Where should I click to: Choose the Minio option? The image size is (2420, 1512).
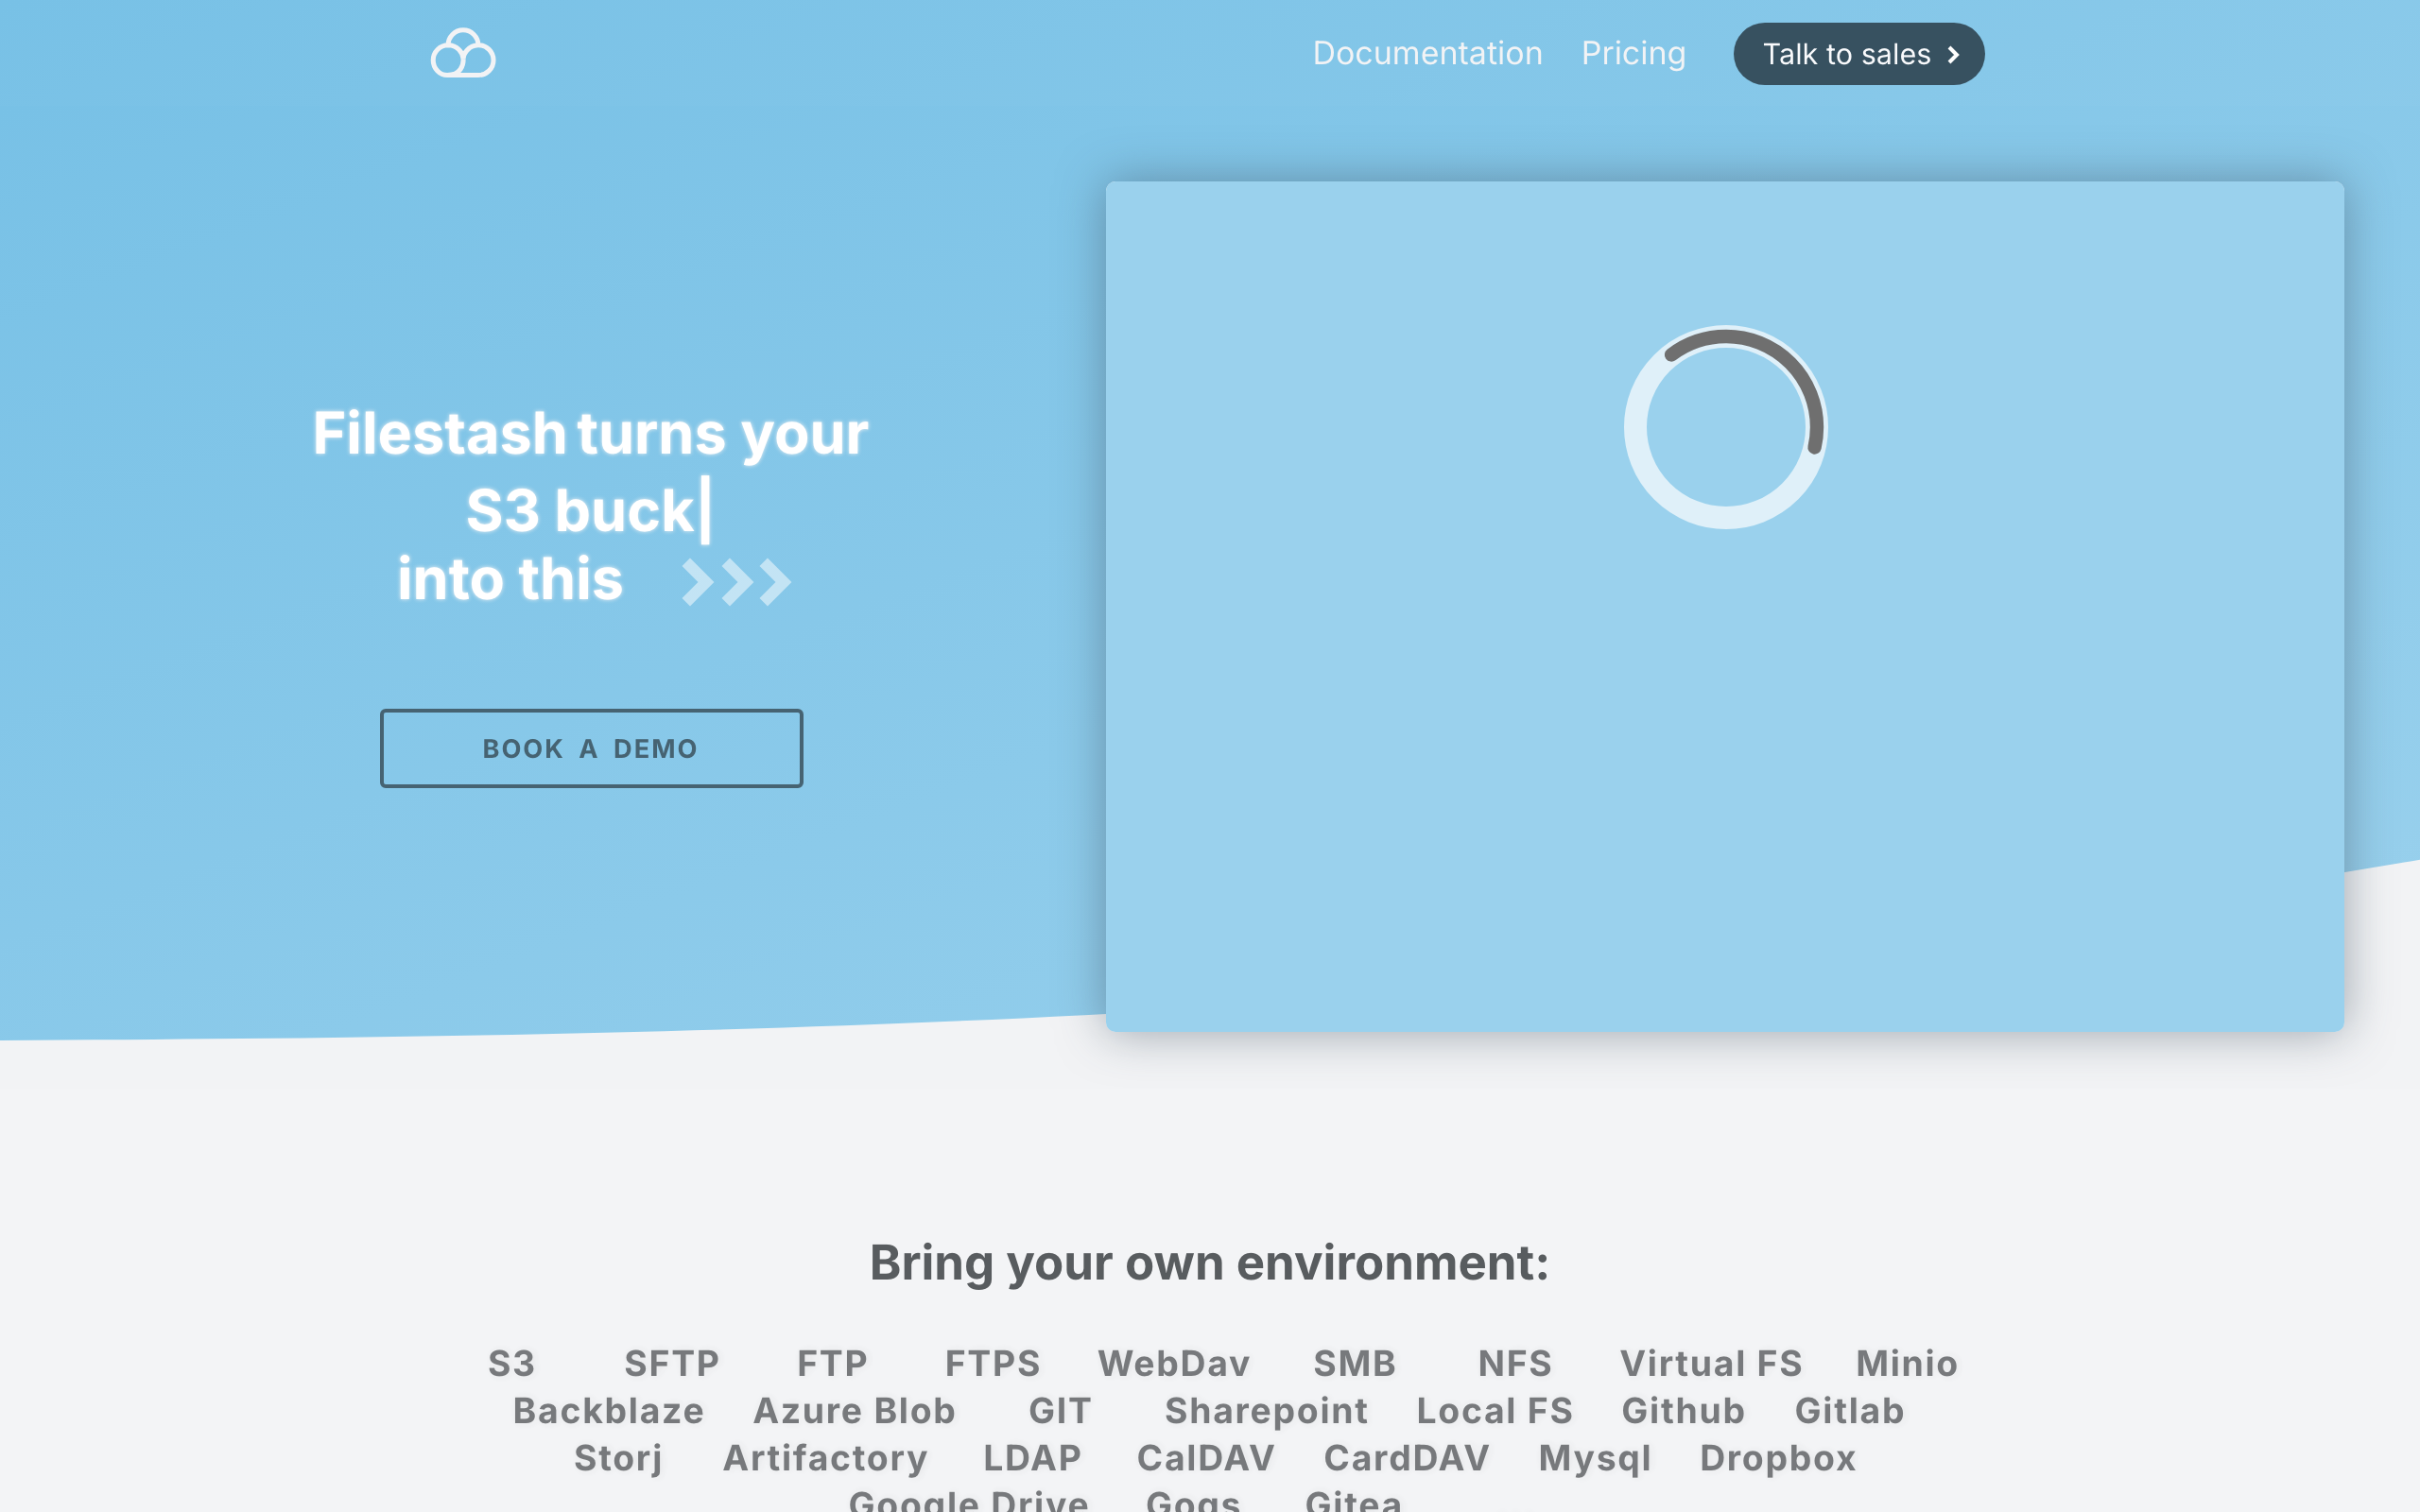point(1906,1363)
